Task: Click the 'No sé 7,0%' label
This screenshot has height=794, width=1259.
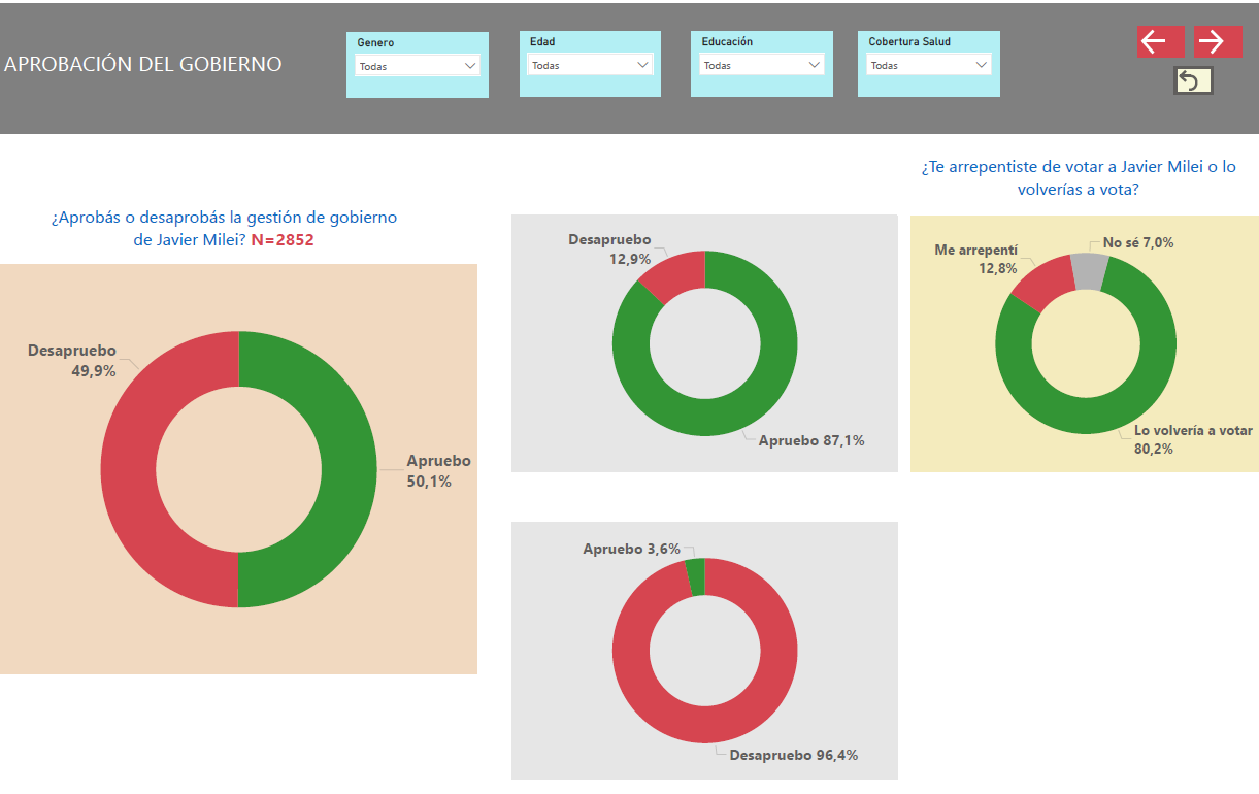Action: click(x=1138, y=242)
